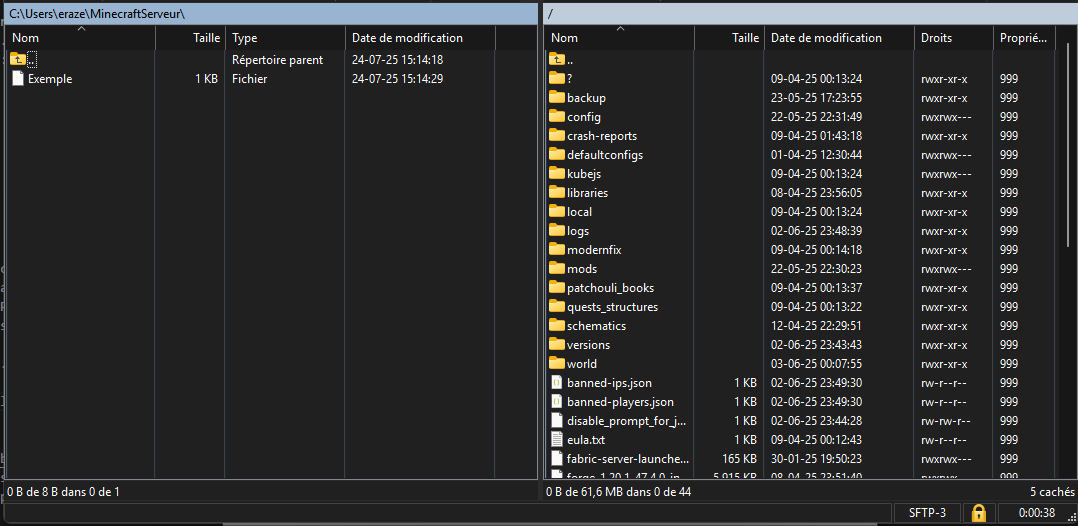Sort remote panel by Date de modification
Screen dimensions: 1078x526
[839, 38]
